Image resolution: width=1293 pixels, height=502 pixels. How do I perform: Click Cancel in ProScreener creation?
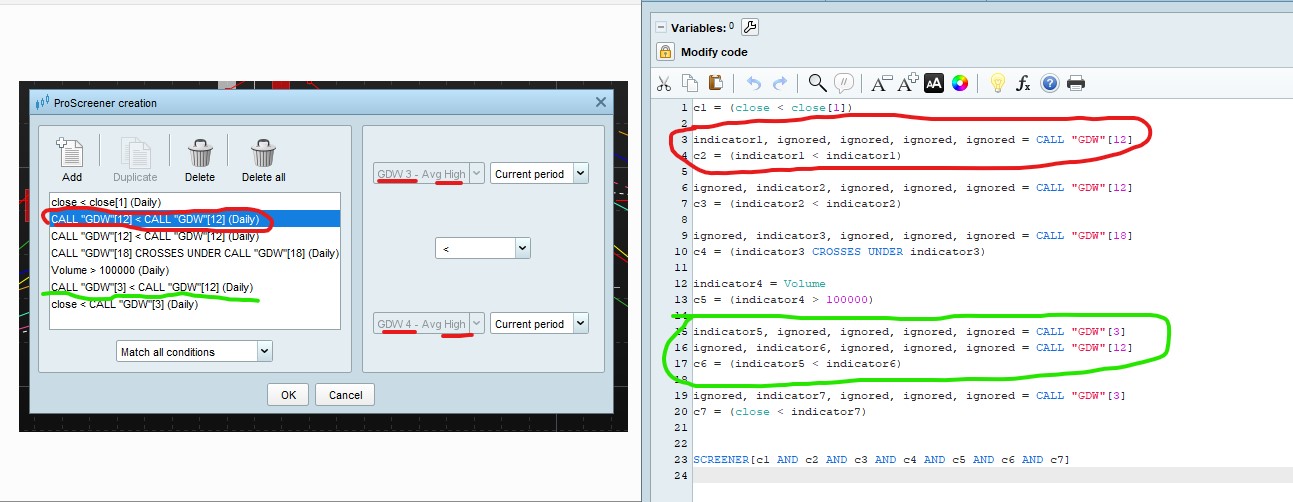[x=345, y=394]
